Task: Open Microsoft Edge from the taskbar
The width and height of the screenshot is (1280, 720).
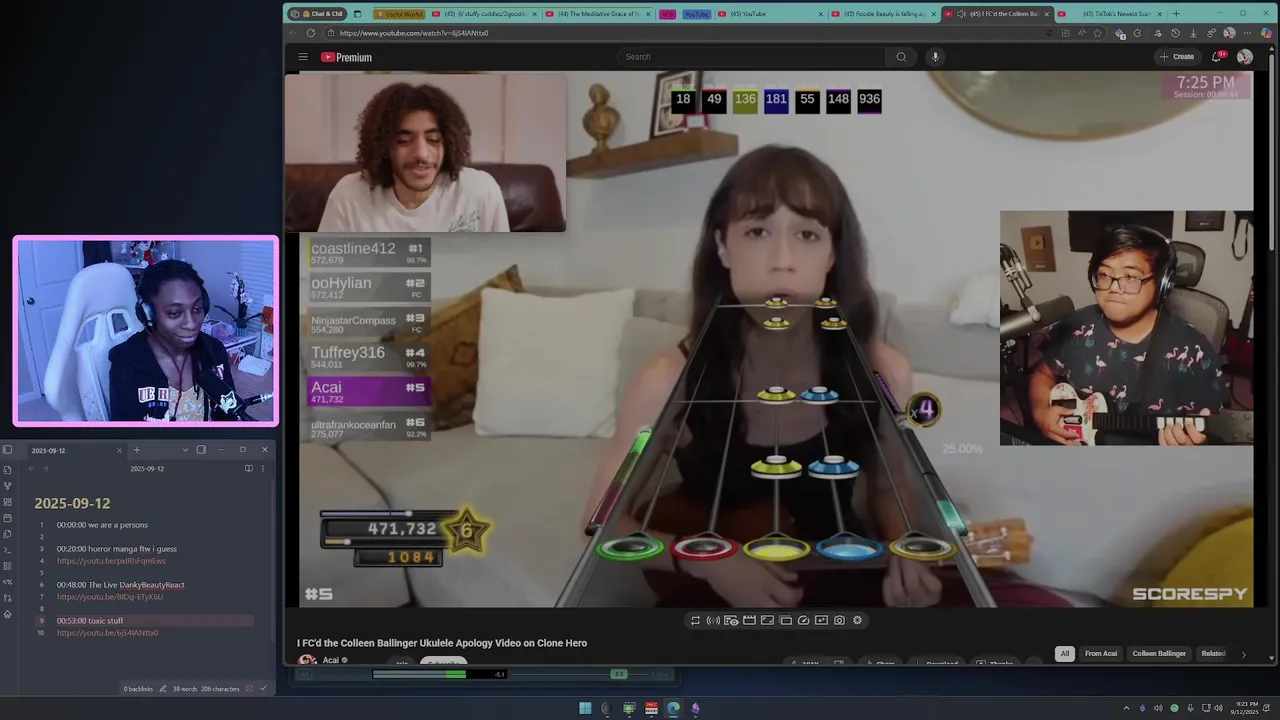Action: 673,708
